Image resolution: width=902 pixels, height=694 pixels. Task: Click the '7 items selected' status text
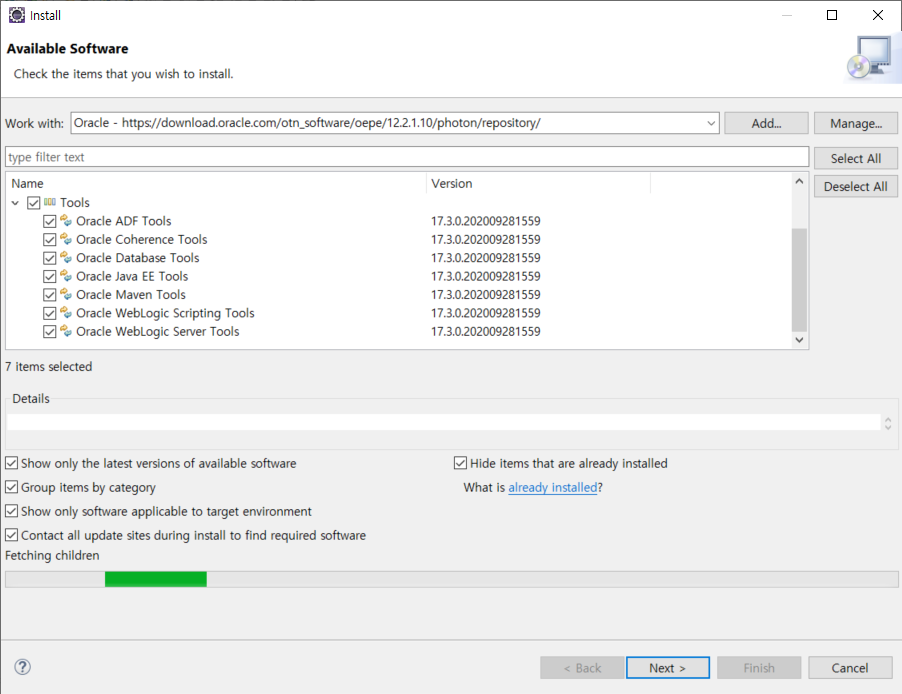48,367
